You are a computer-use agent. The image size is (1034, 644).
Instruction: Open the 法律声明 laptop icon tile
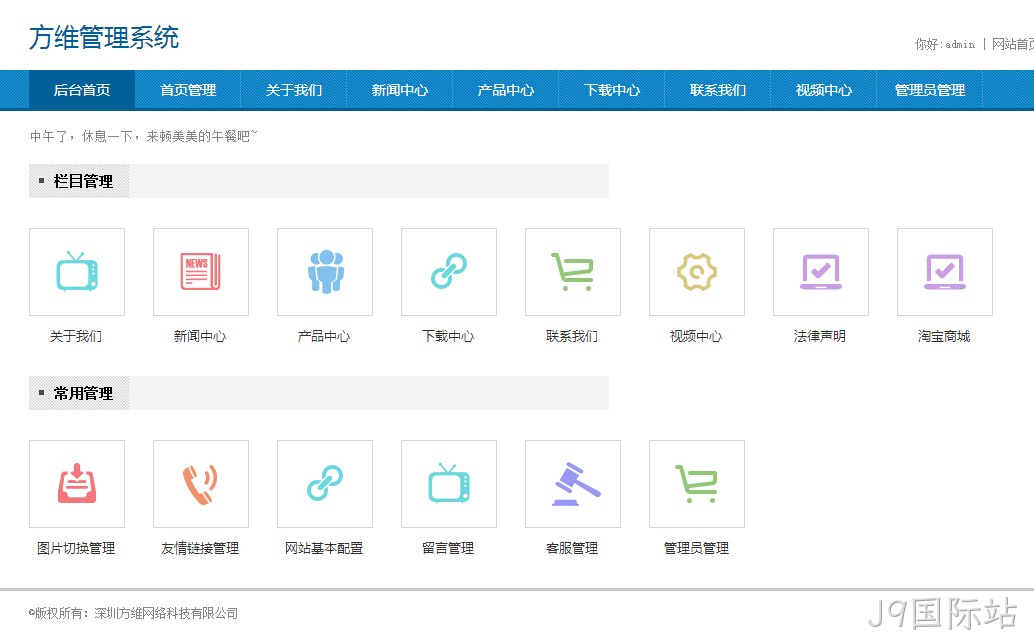tap(820, 272)
